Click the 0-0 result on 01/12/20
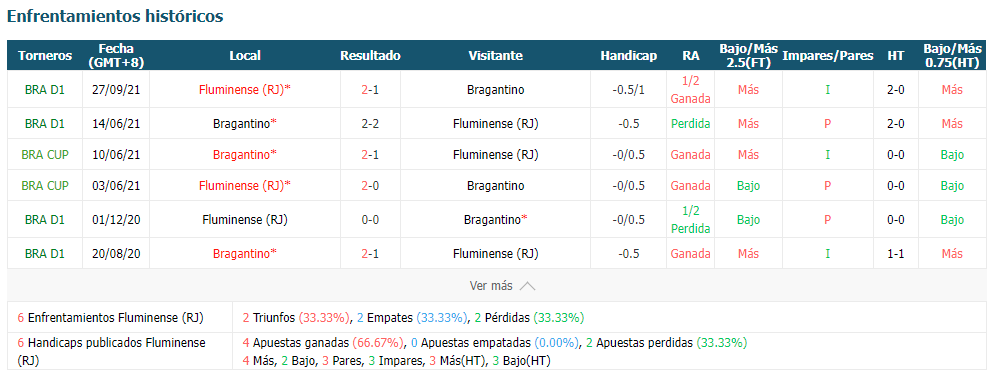This screenshot has height=379, width=996. [x=370, y=220]
